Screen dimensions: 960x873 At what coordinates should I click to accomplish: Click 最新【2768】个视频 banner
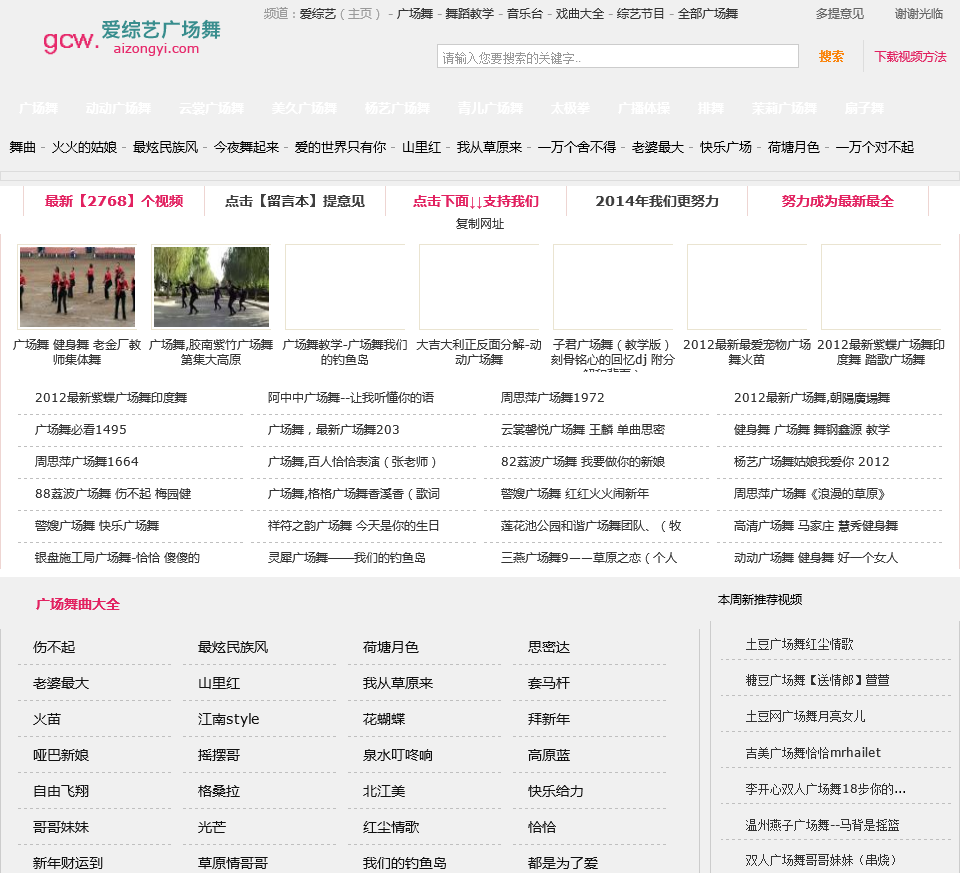pyautogui.click(x=114, y=201)
